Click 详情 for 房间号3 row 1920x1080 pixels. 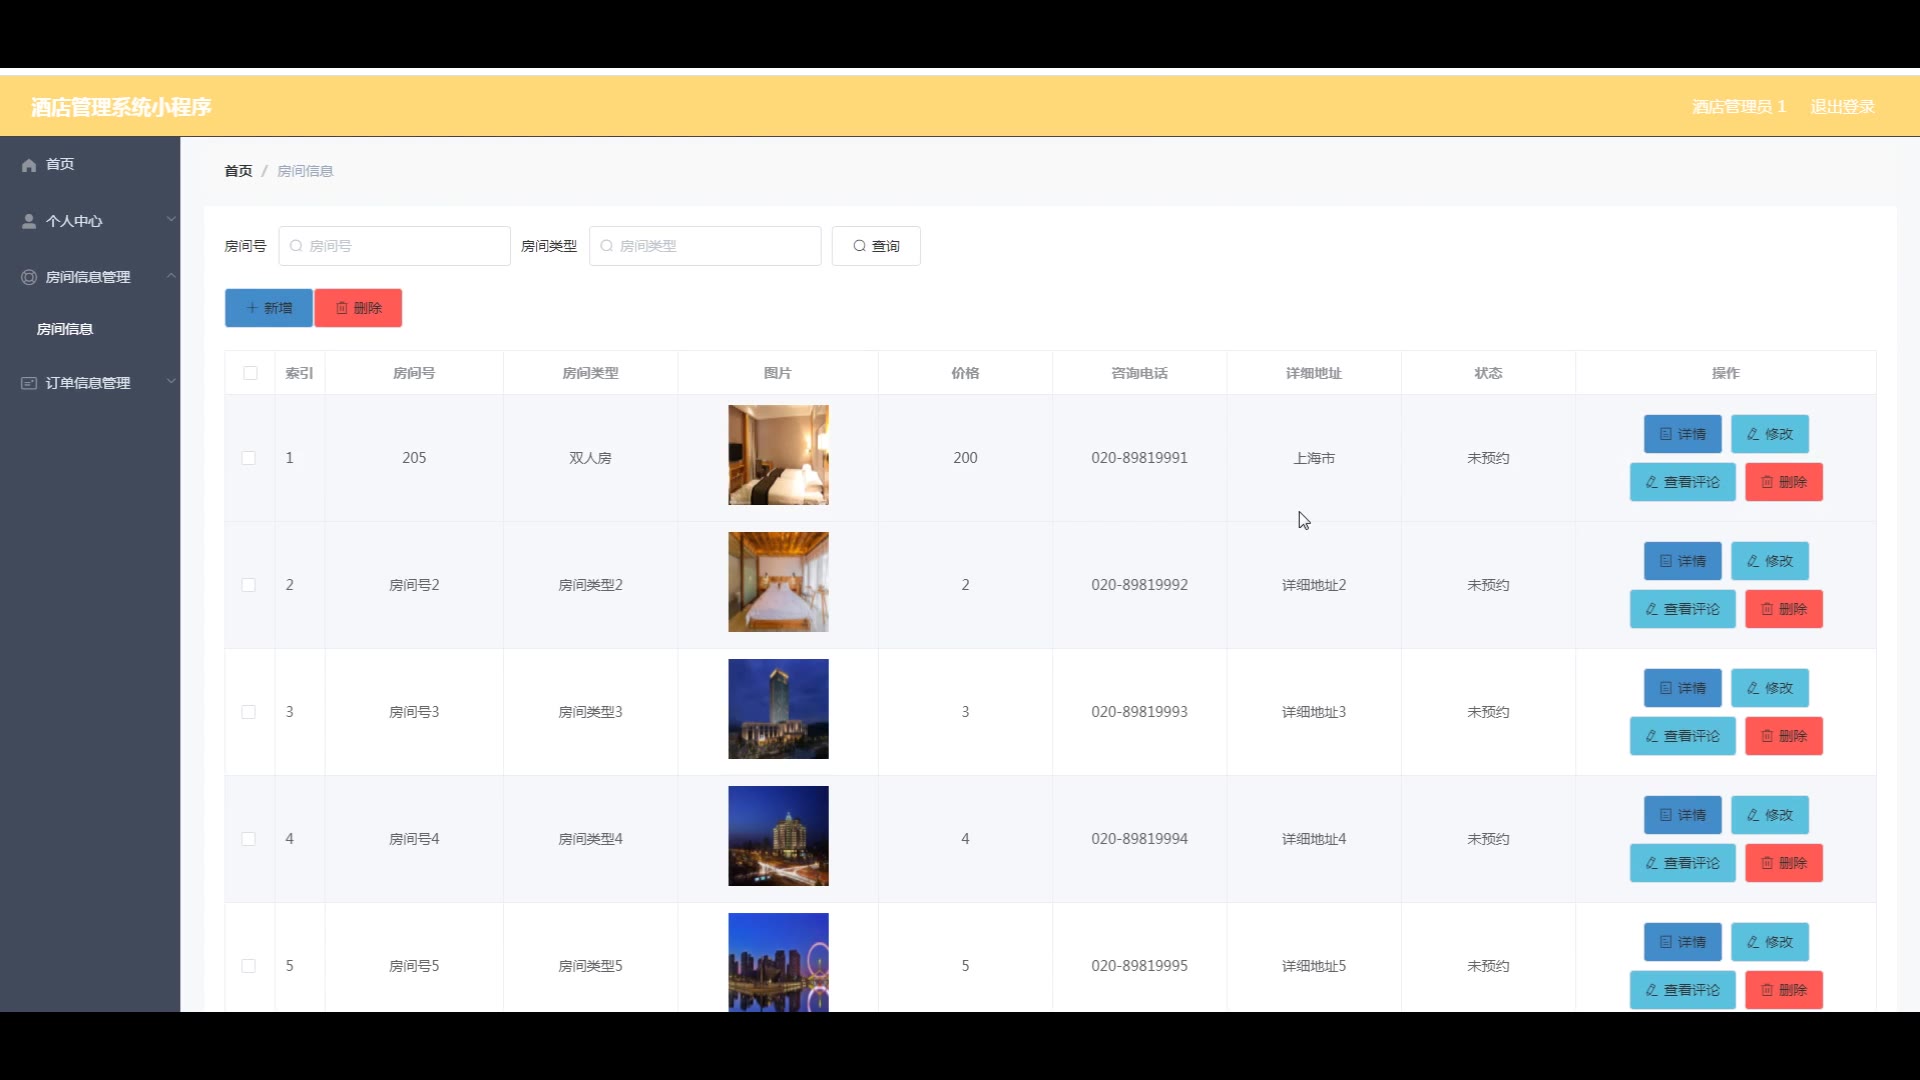coord(1683,688)
